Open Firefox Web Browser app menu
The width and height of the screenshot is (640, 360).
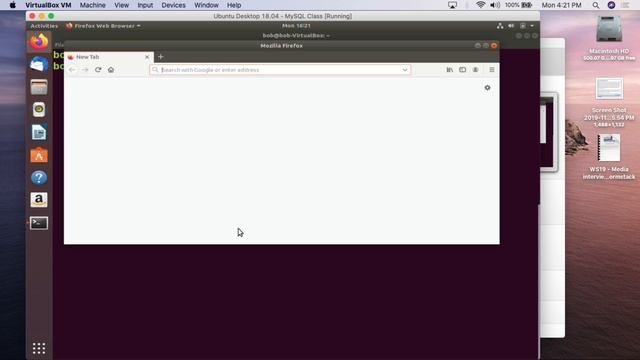tap(103, 26)
